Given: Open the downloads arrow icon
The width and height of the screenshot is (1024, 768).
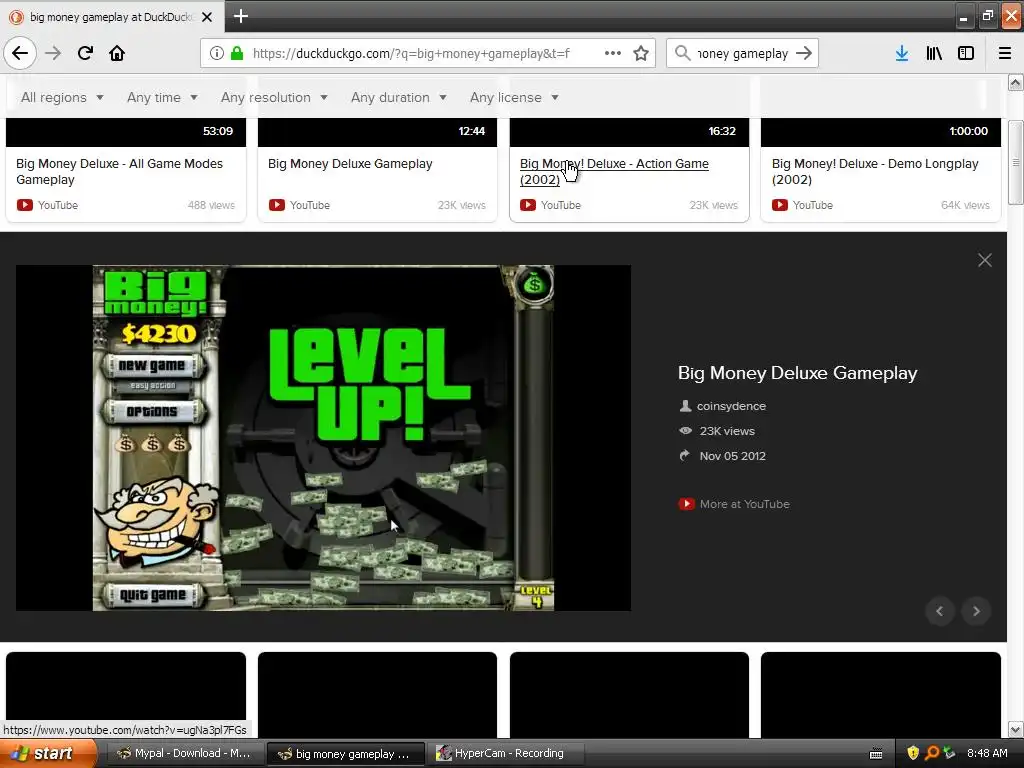Looking at the screenshot, I should (x=901, y=53).
